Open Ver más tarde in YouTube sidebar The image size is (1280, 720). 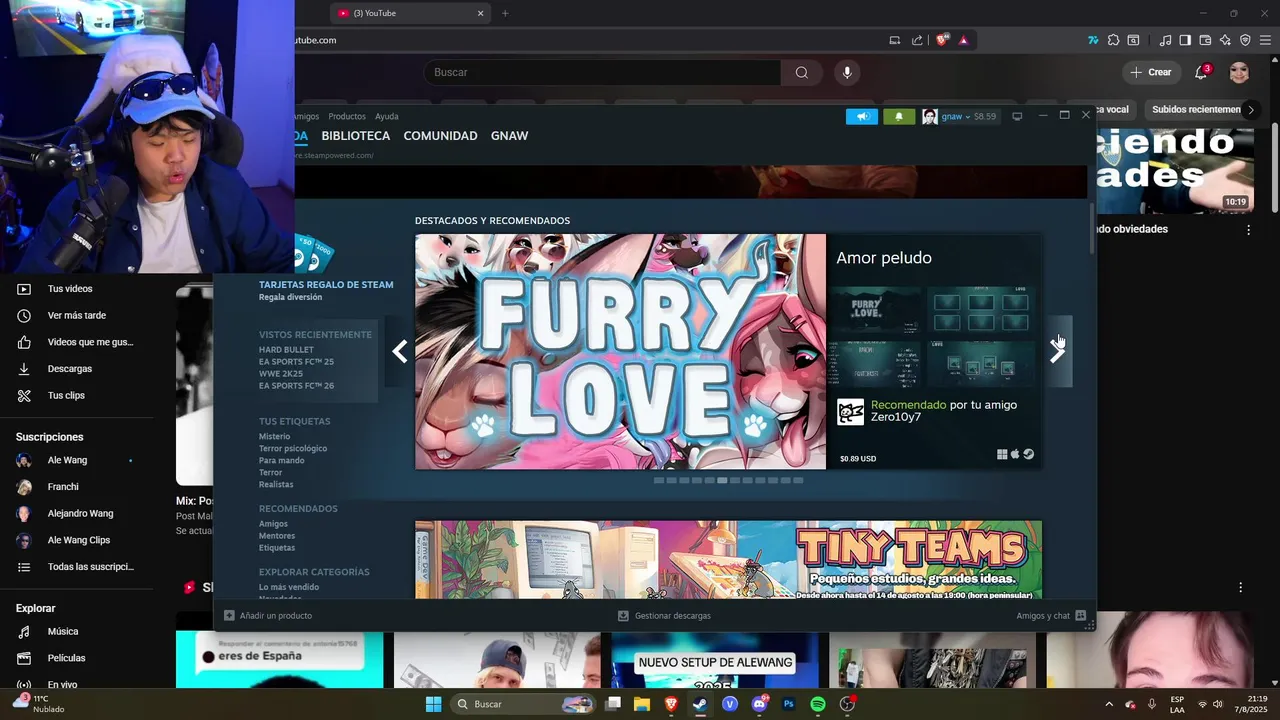[77, 316]
